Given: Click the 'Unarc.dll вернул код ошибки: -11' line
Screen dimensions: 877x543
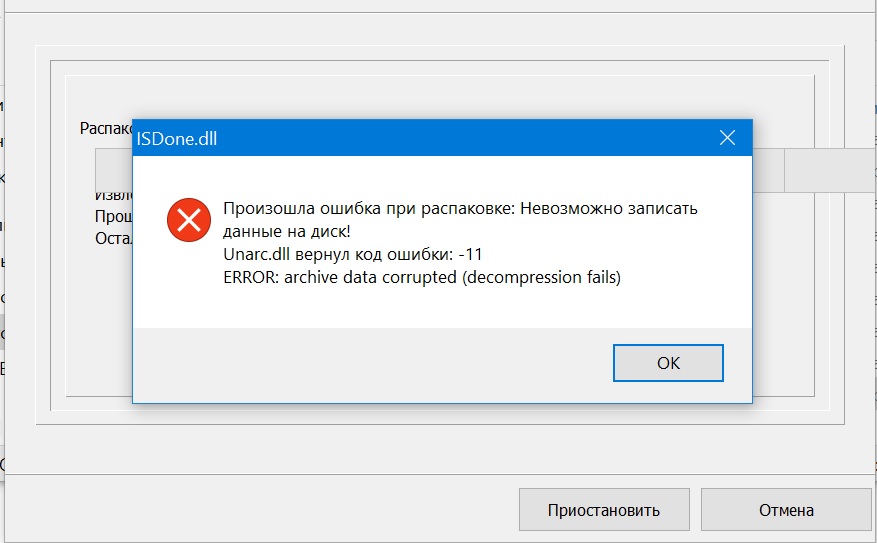Looking at the screenshot, I should [x=353, y=255].
